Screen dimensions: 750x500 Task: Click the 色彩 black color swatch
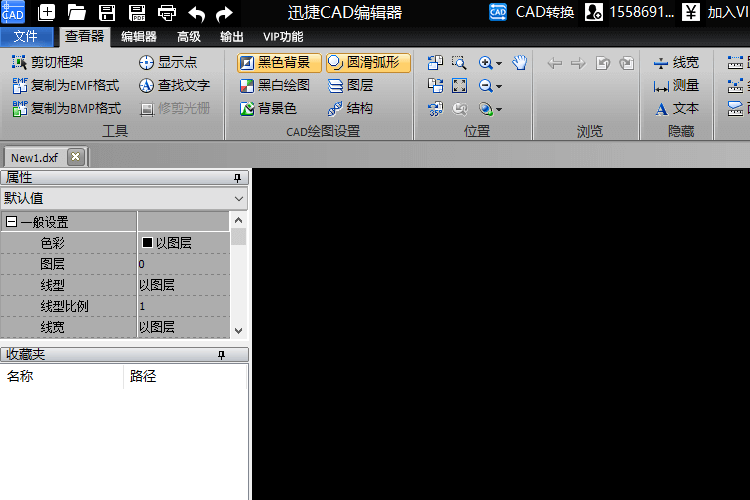click(147, 243)
